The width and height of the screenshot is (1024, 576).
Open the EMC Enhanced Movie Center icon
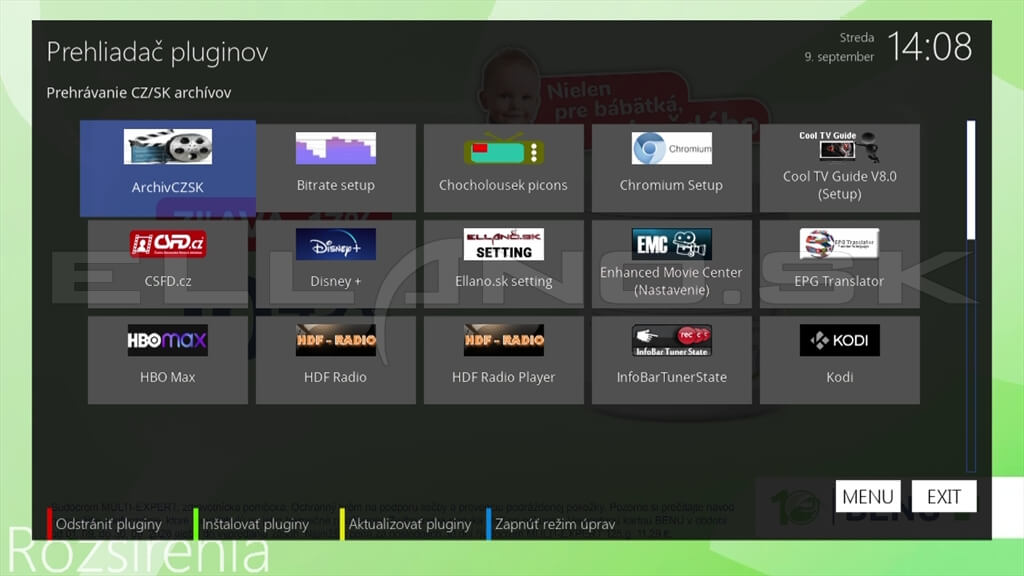click(671, 244)
